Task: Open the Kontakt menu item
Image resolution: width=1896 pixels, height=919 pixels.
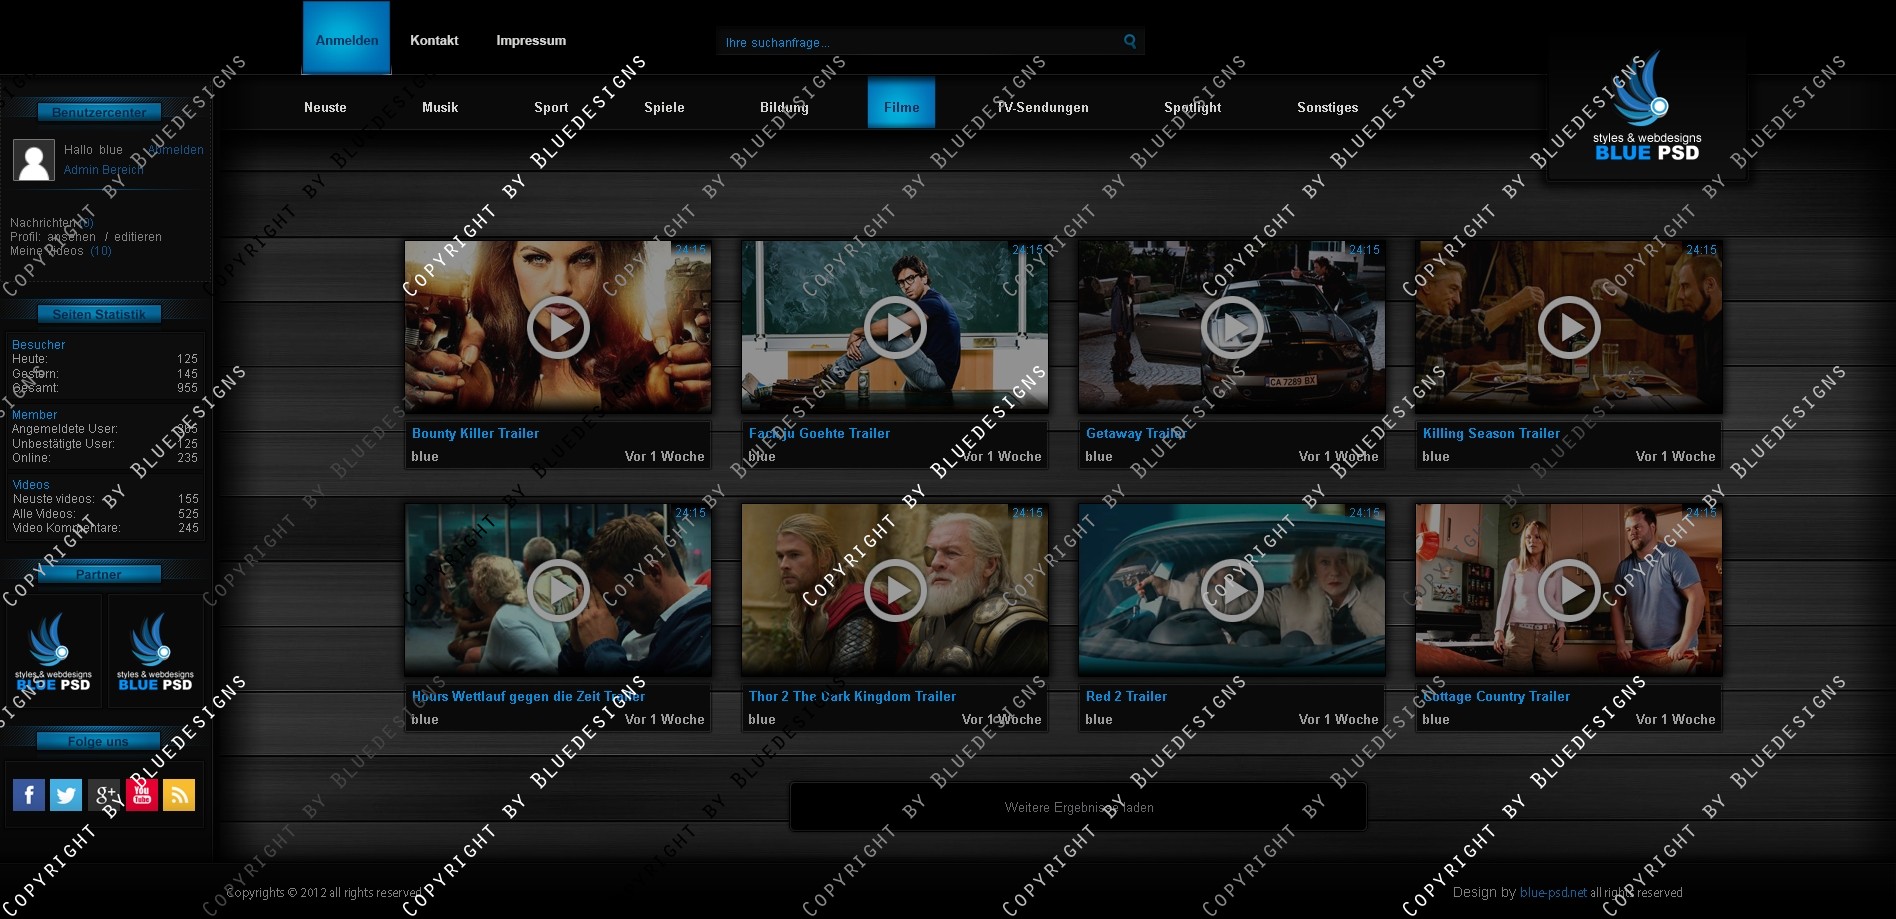Action: 434,40
